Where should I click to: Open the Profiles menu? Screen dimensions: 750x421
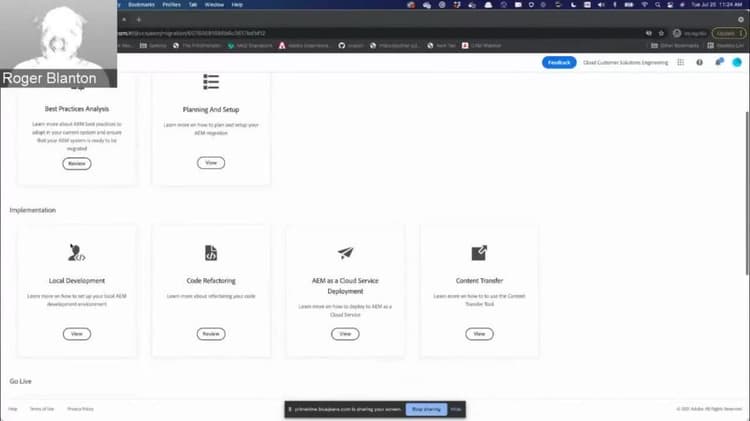171,5
